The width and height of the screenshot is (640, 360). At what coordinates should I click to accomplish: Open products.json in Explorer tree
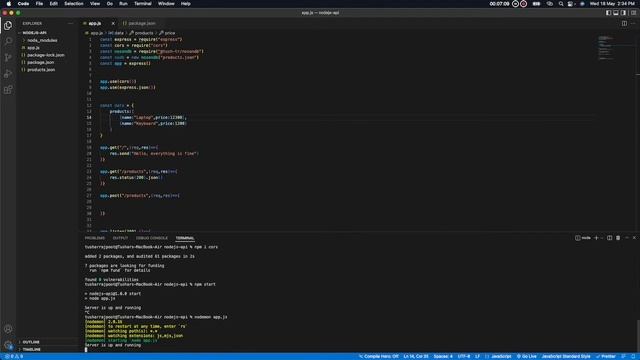[x=41, y=70]
